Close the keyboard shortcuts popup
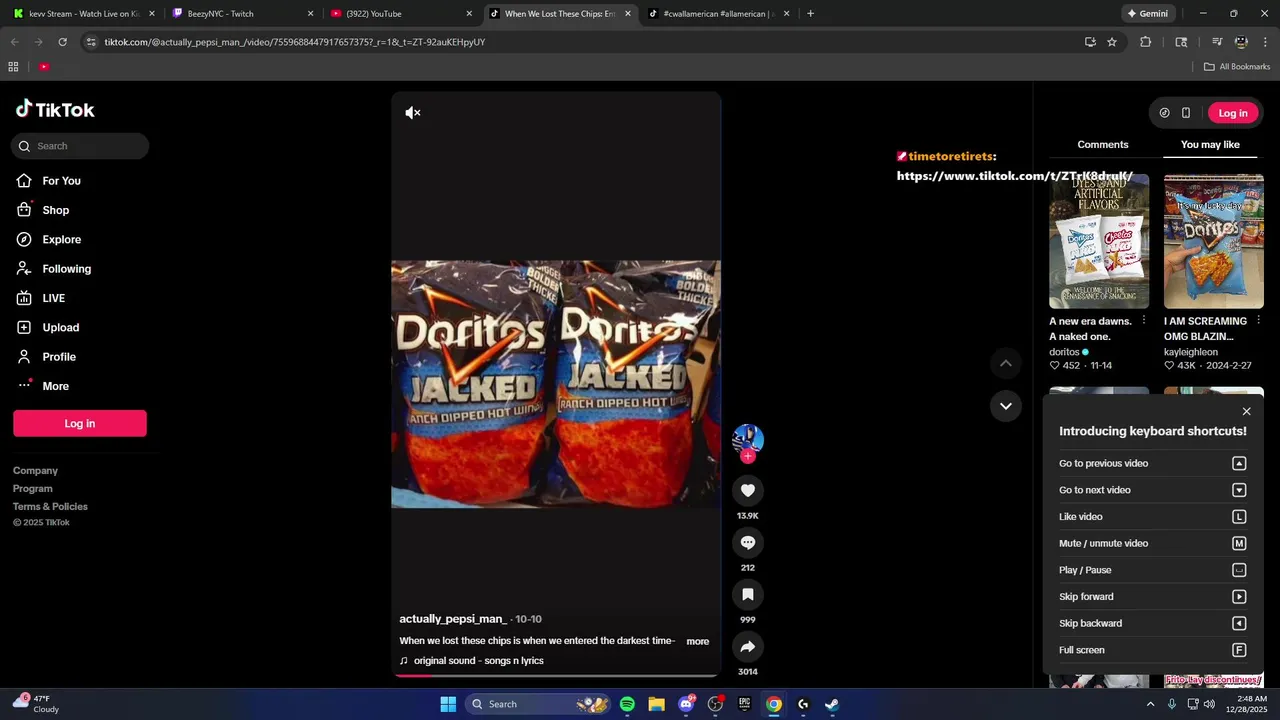 pyautogui.click(x=1246, y=411)
